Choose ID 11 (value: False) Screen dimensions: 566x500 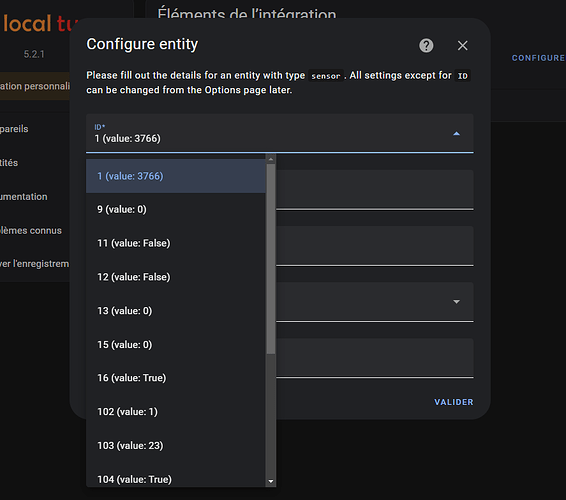point(176,243)
